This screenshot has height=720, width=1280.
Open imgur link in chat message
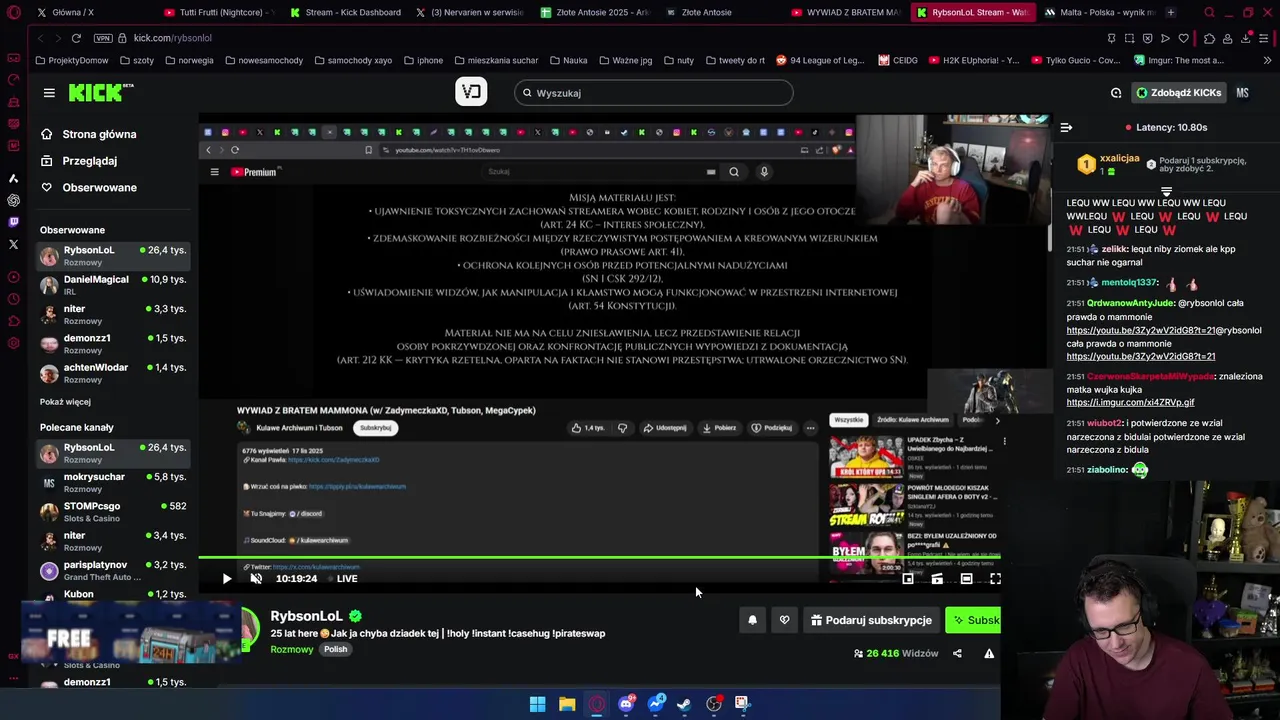[x=1130, y=403]
